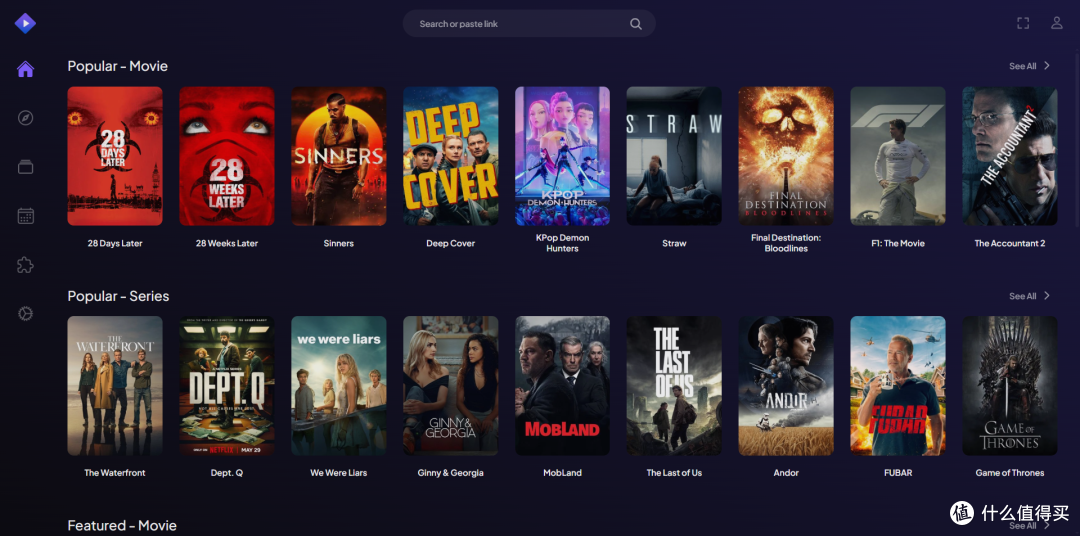Viewport: 1080px width, 536px height.
Task: Click the '28 Weeks Later' title text
Action: point(227,243)
